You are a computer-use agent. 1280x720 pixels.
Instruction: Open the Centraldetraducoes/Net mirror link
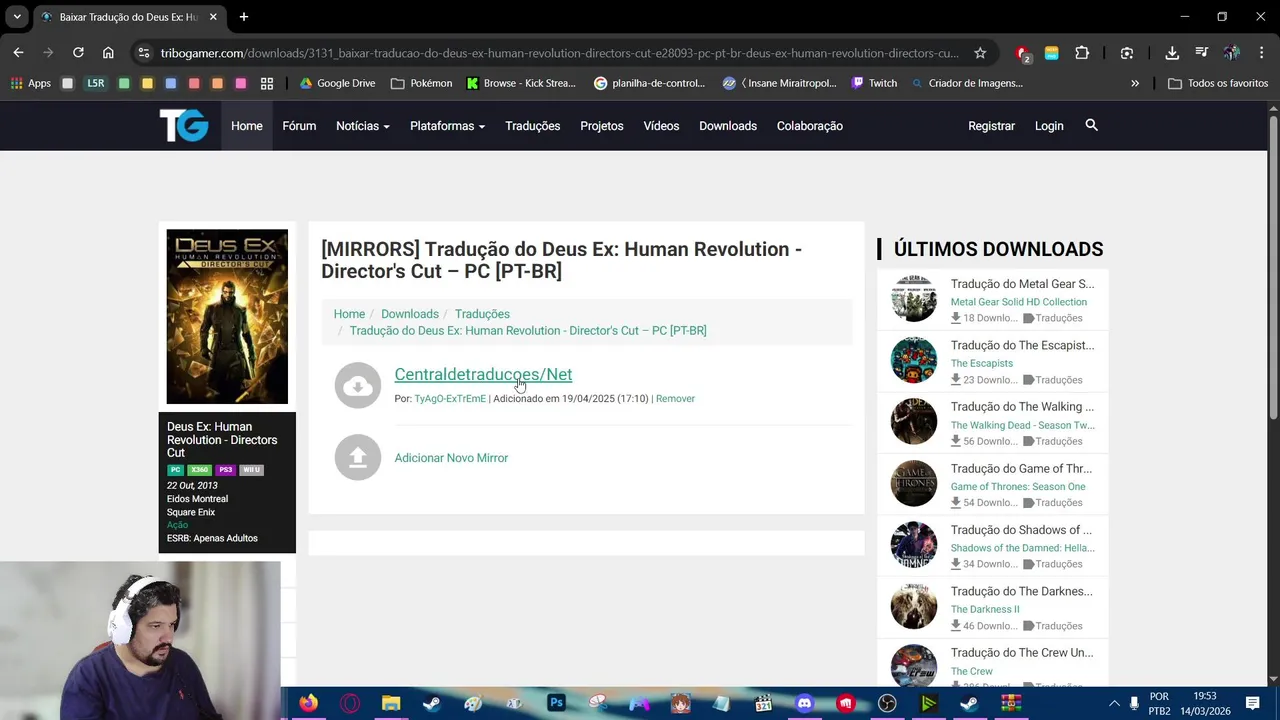click(x=483, y=374)
